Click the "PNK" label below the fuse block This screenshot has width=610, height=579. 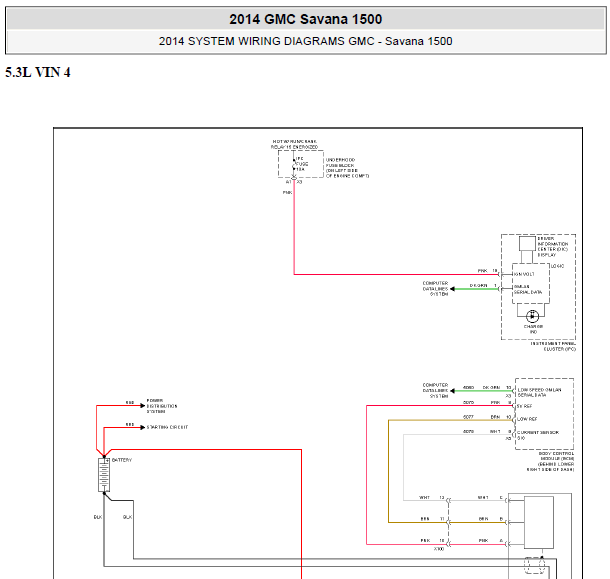pyautogui.click(x=287, y=193)
